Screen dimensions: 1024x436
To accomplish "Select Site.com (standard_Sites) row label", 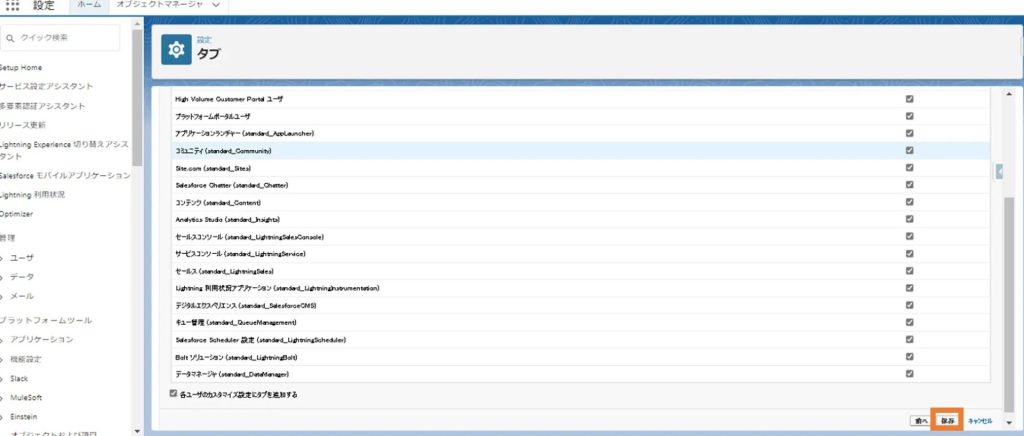I will (x=213, y=168).
